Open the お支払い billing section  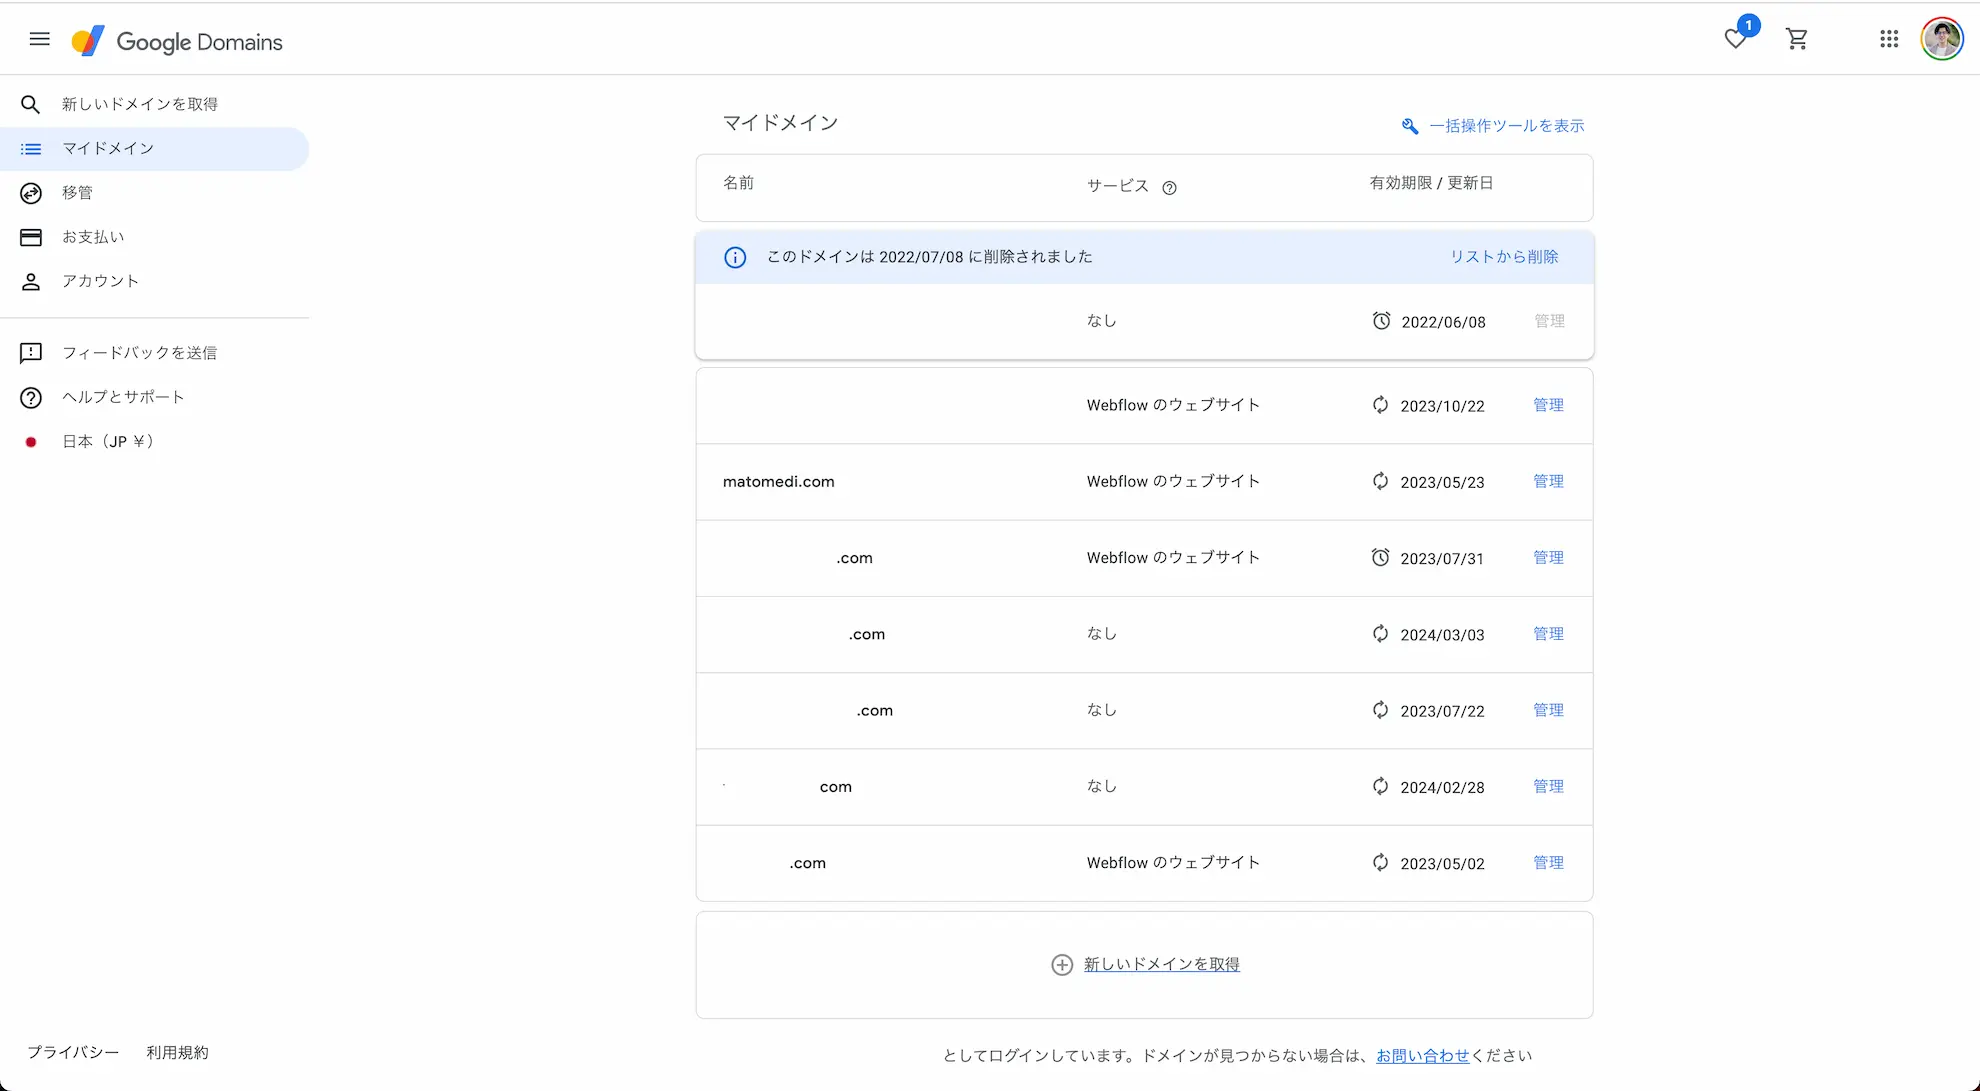click(93, 237)
